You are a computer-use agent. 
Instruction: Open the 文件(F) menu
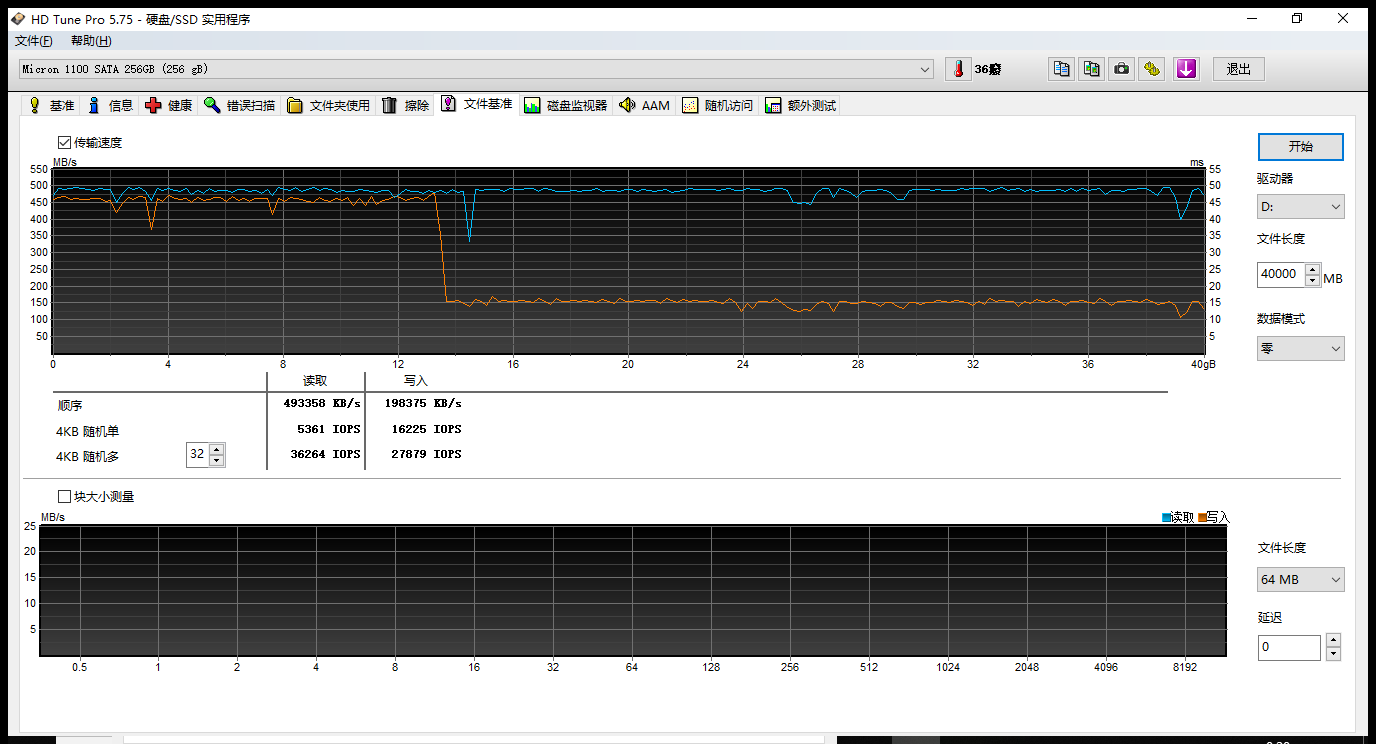(x=33, y=41)
